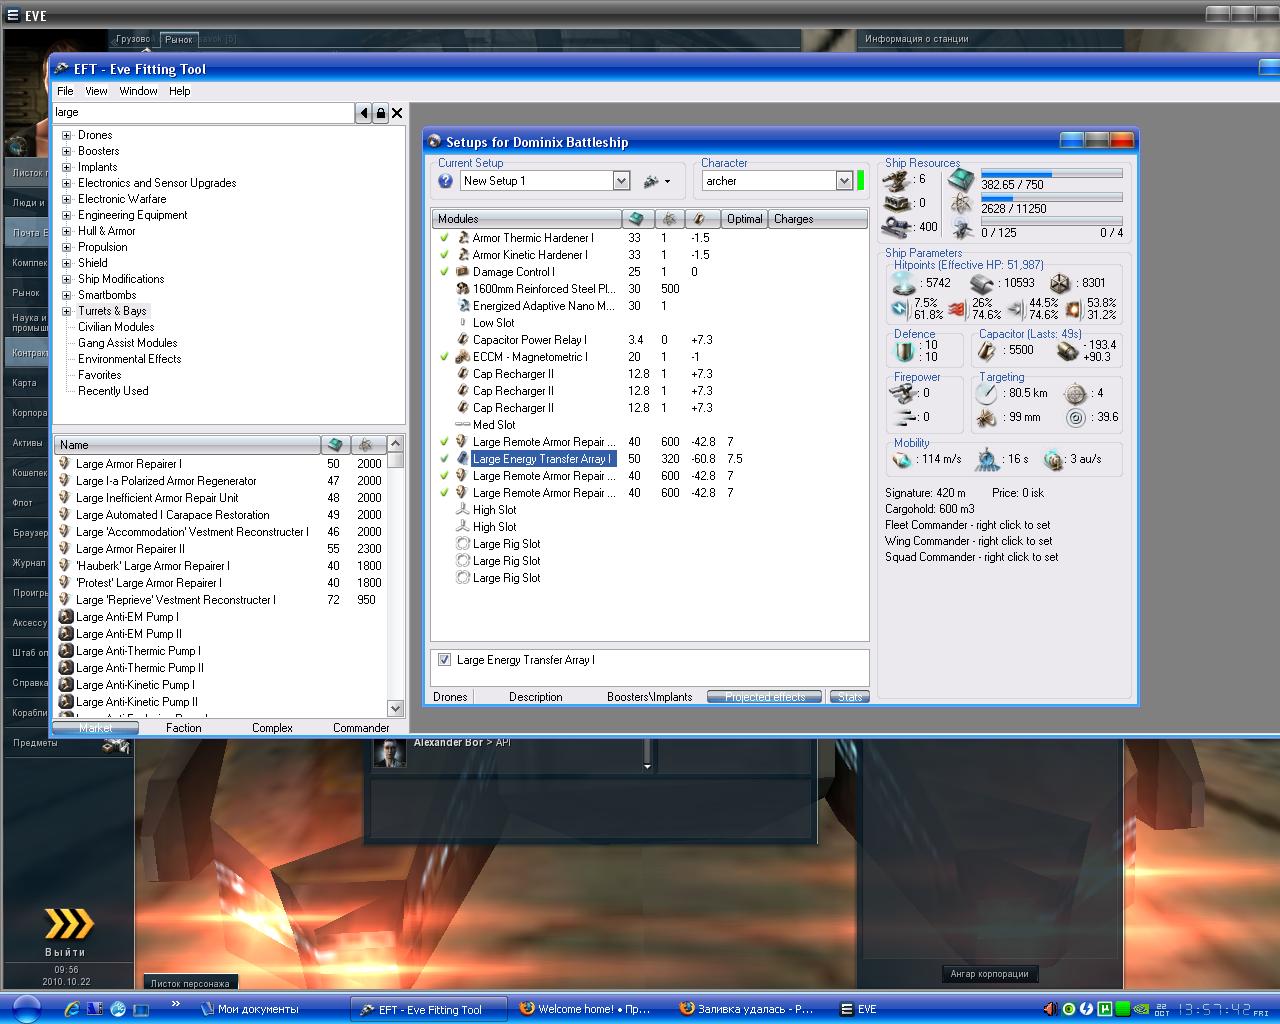Clear the search with the X icon
1280x1024 pixels.
pos(397,113)
